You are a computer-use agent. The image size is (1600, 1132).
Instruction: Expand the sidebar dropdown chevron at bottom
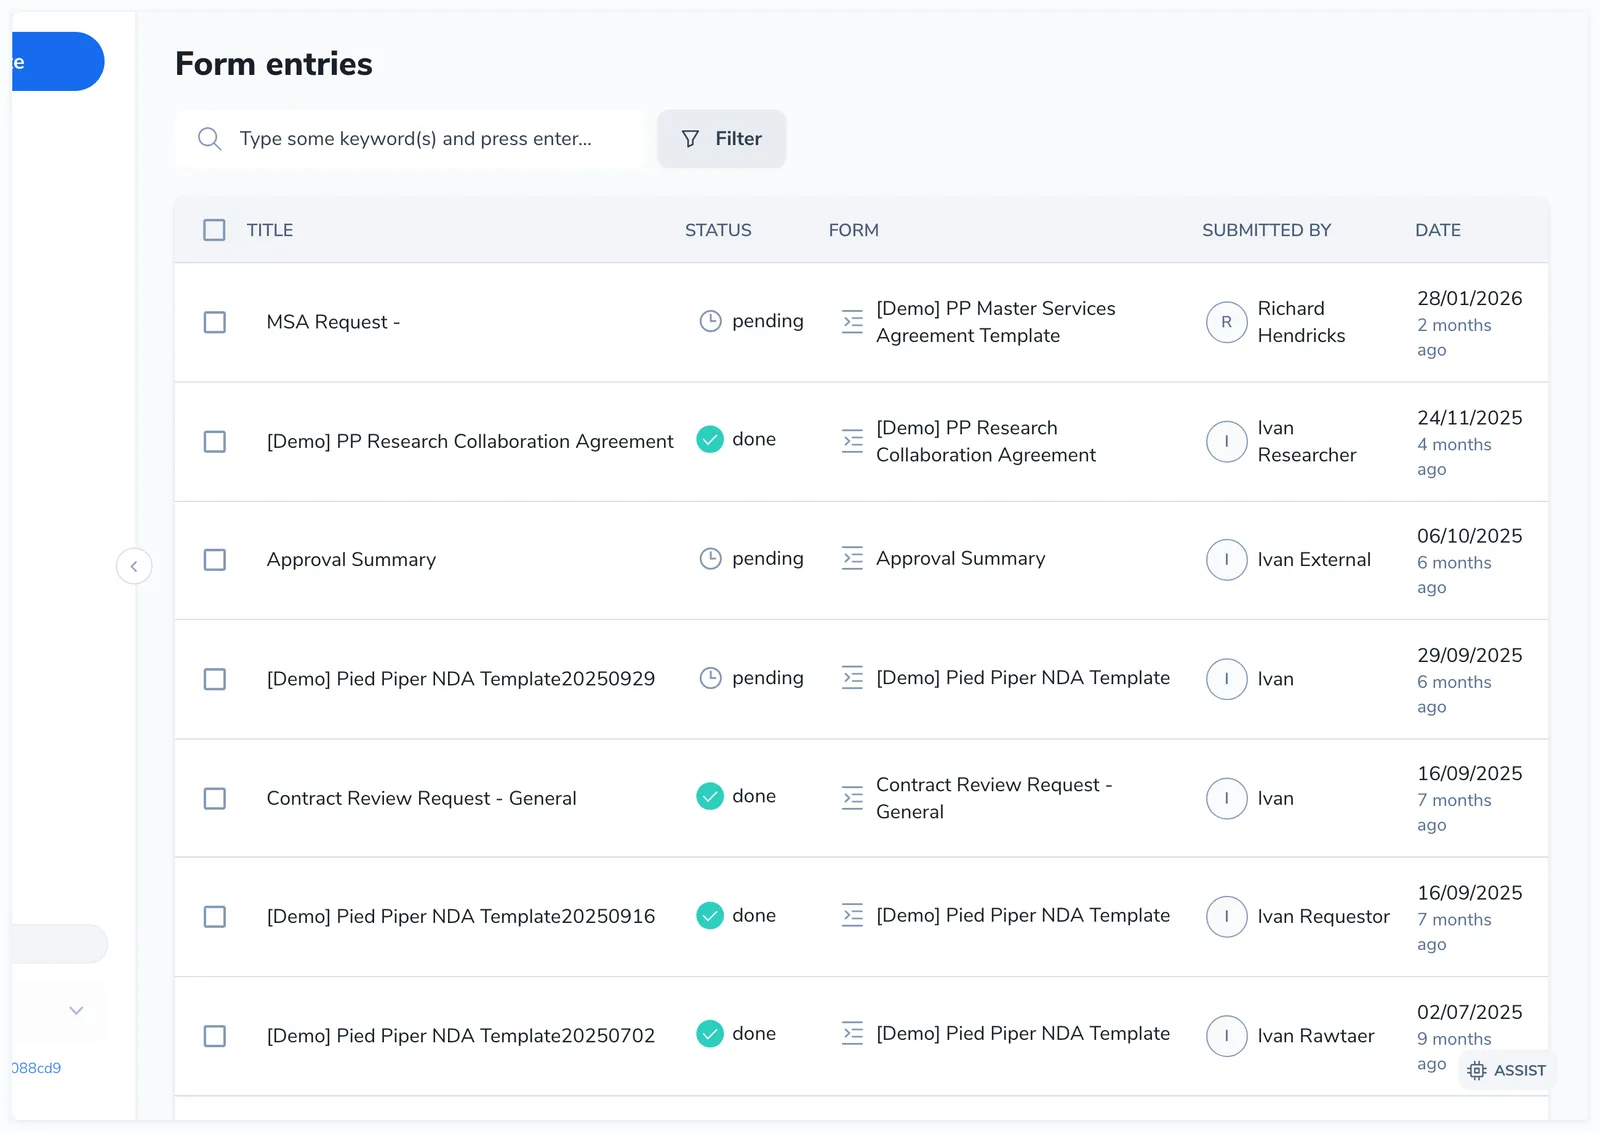(x=76, y=1010)
